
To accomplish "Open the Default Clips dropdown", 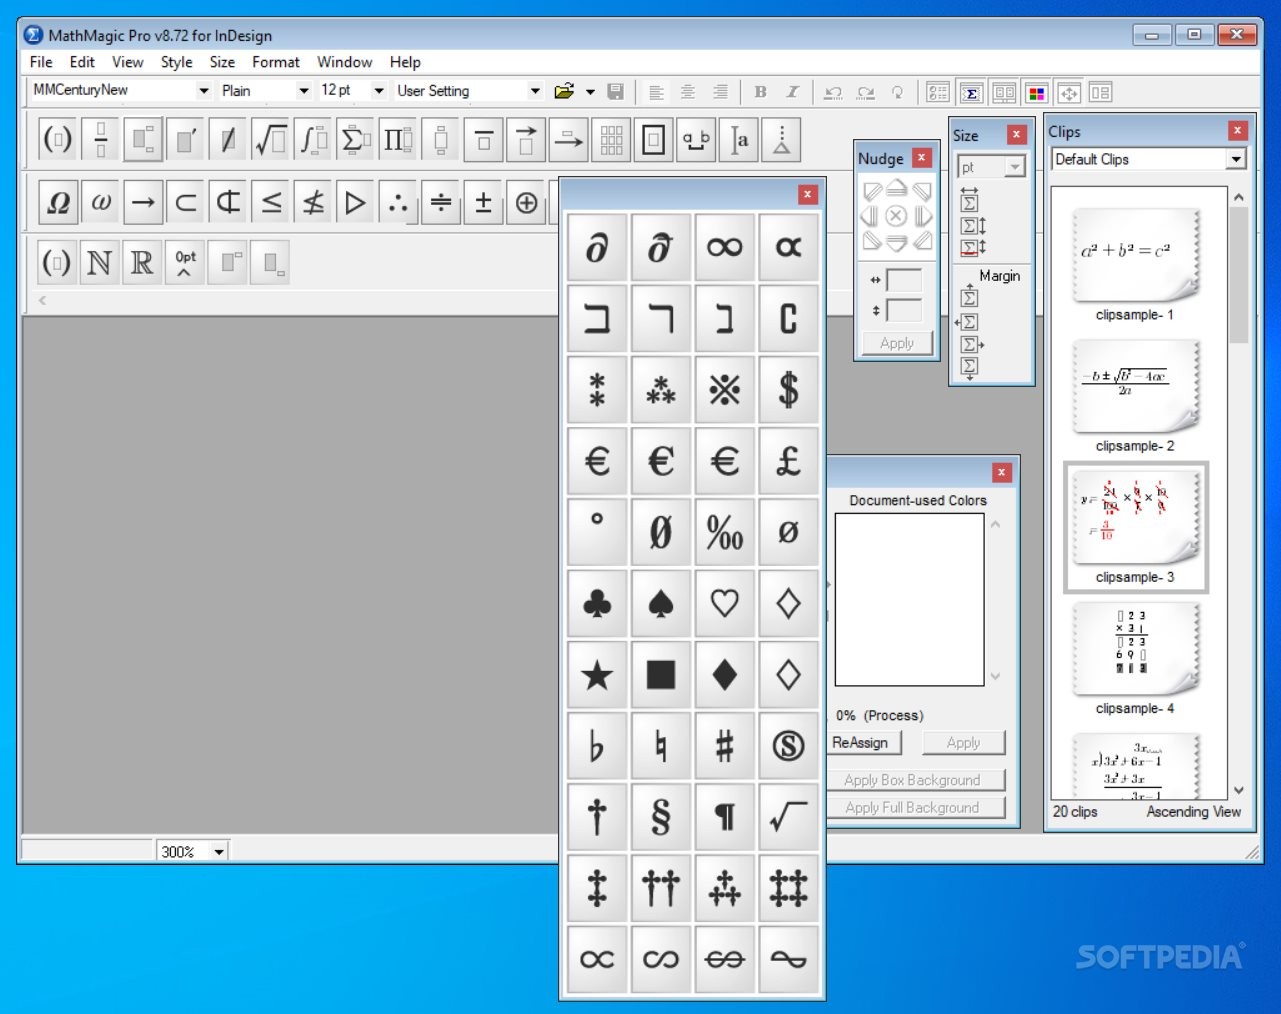I will tap(1236, 159).
